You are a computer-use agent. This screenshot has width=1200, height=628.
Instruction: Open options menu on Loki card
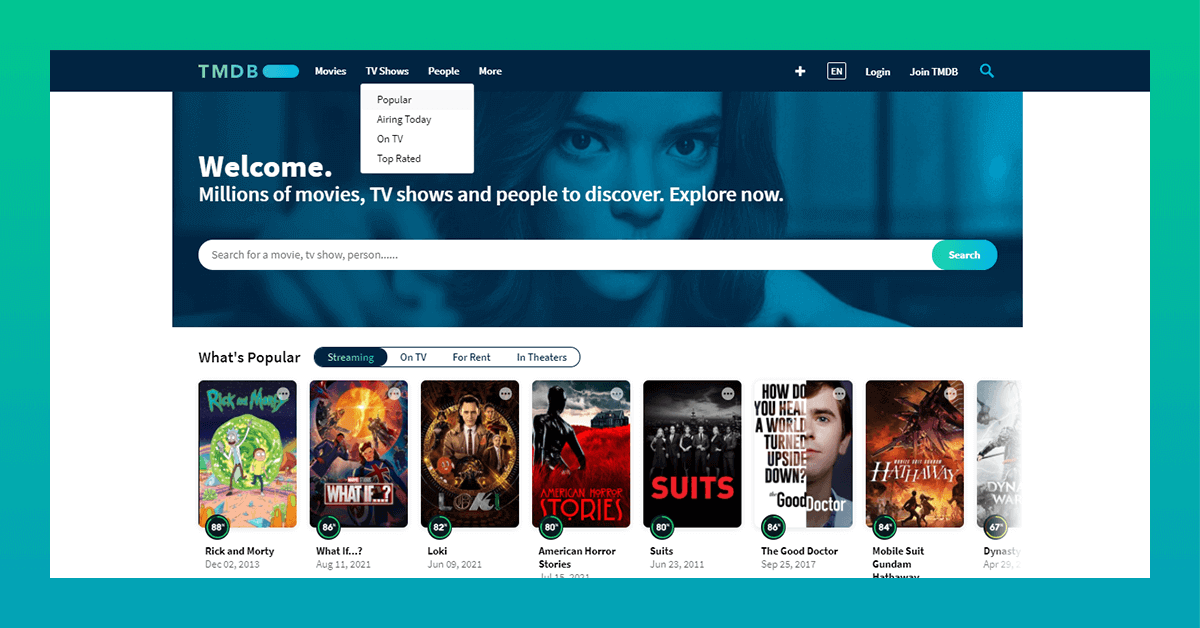coord(505,394)
